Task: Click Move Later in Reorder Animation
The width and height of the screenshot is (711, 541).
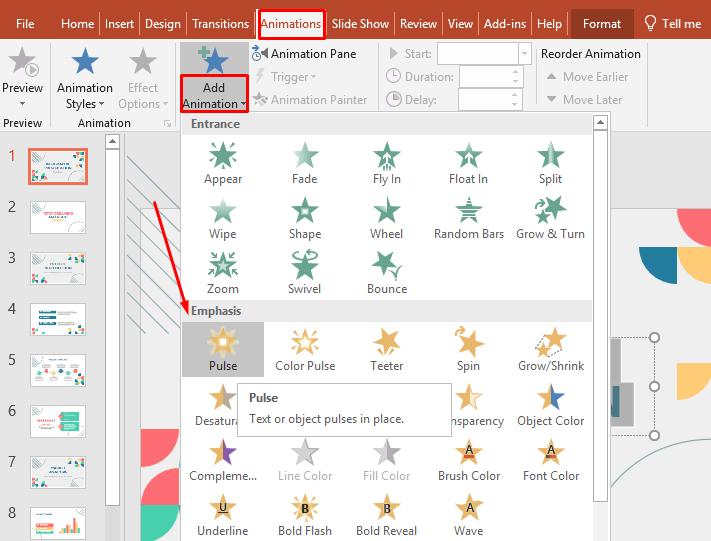Action: pos(585,99)
